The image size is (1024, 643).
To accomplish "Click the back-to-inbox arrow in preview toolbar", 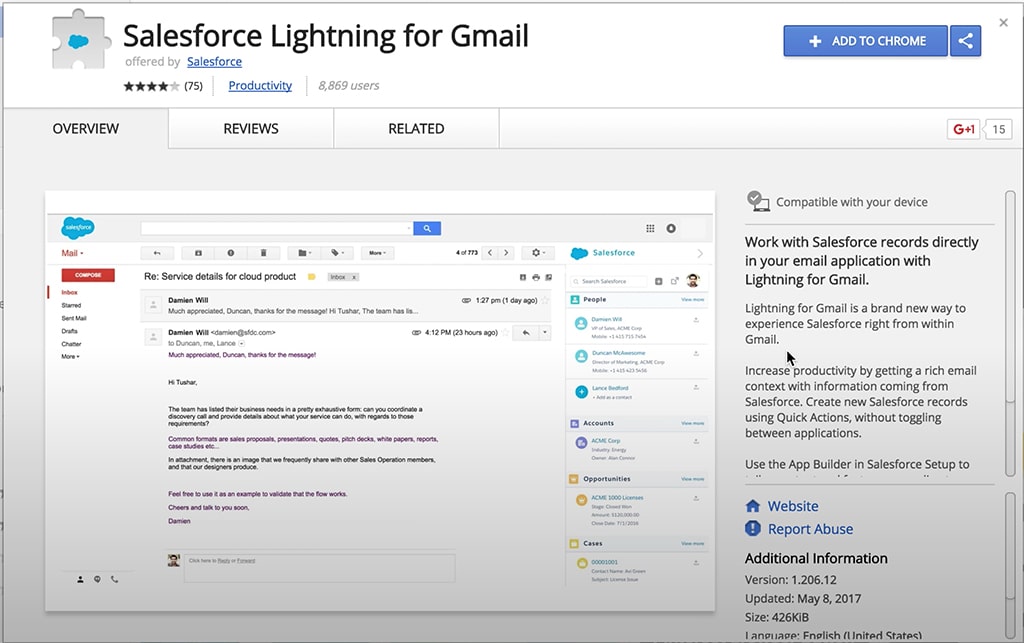I will [157, 253].
